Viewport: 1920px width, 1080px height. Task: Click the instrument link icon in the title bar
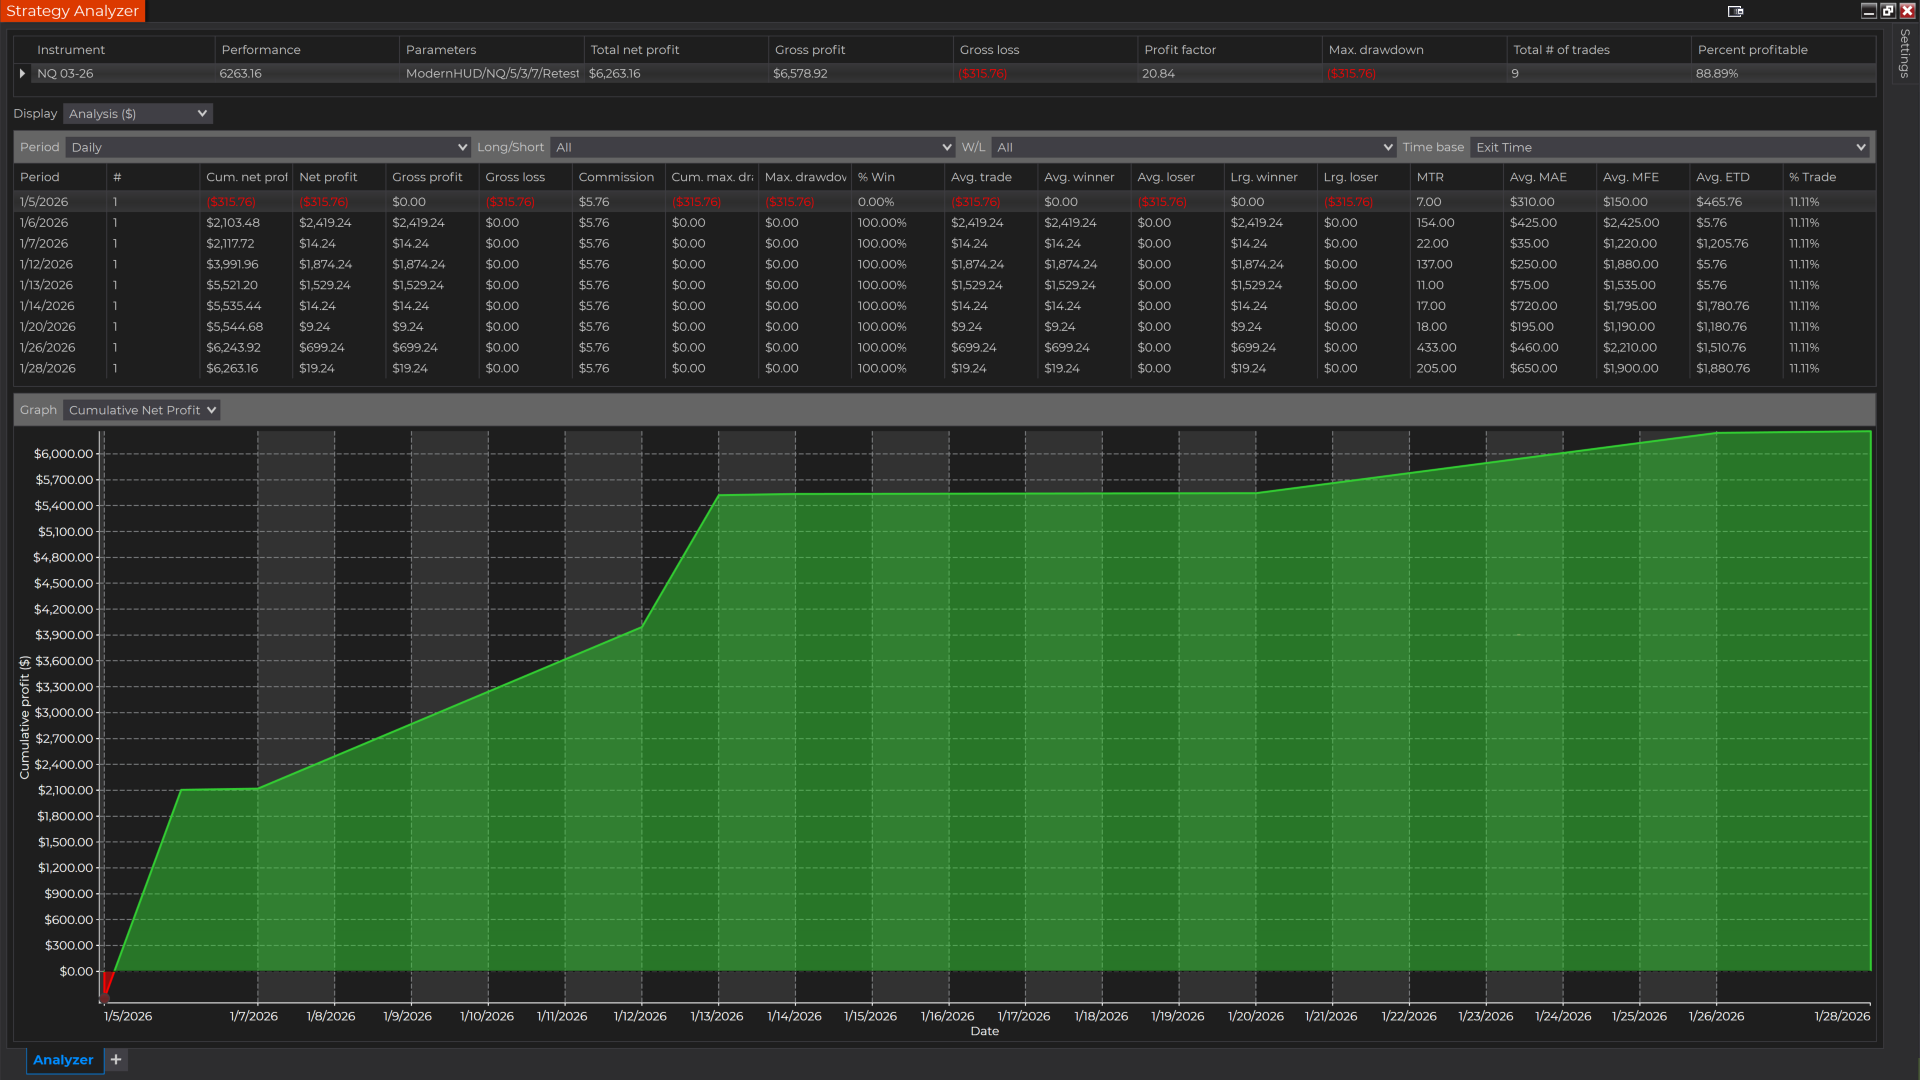(x=1736, y=12)
